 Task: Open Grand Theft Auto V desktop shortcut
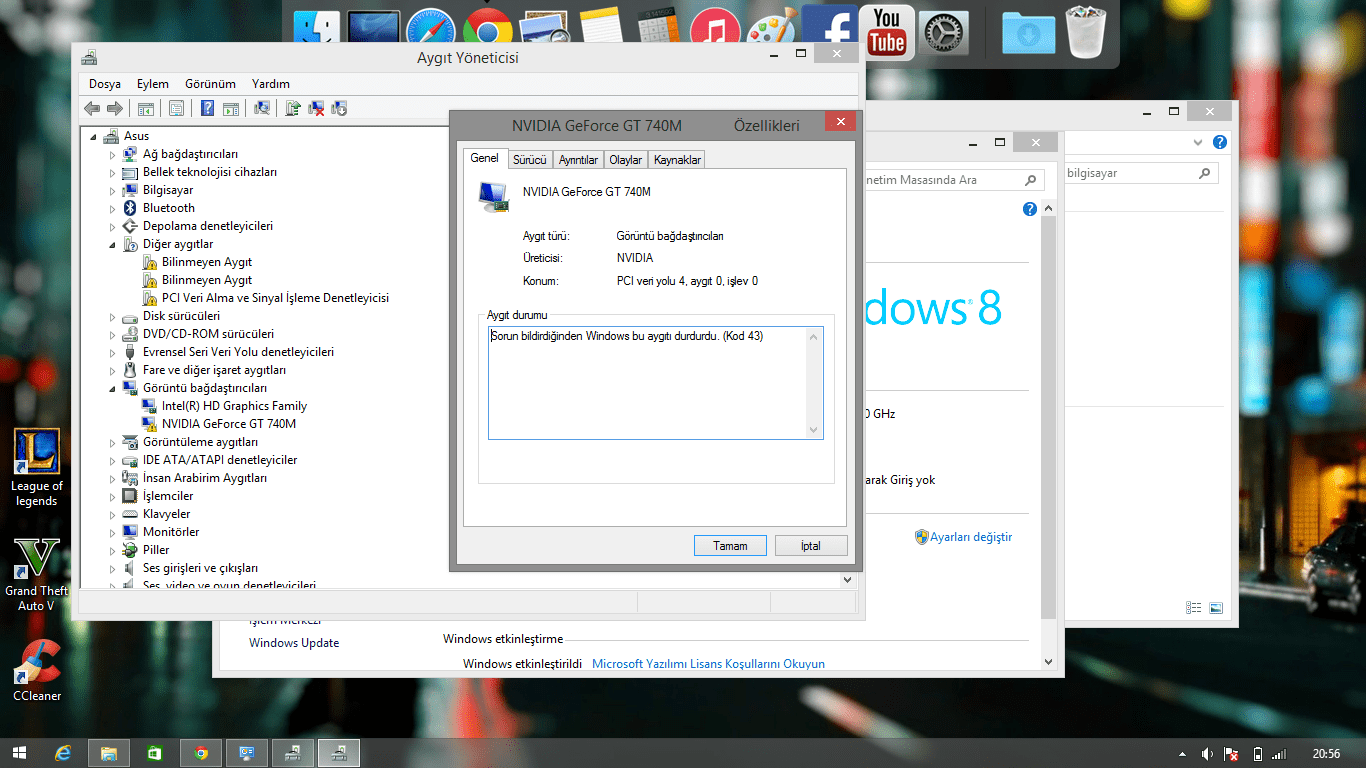(37, 574)
